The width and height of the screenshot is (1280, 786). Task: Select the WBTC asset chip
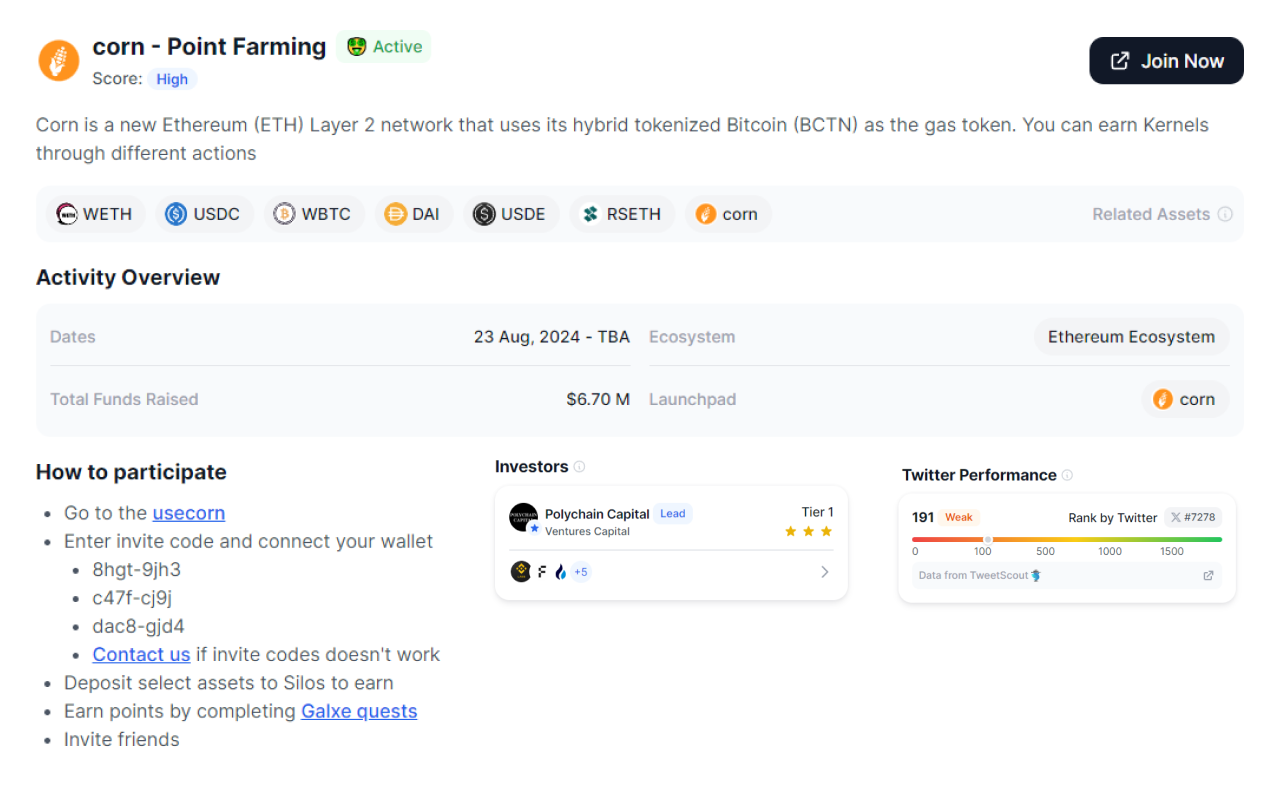pos(313,214)
